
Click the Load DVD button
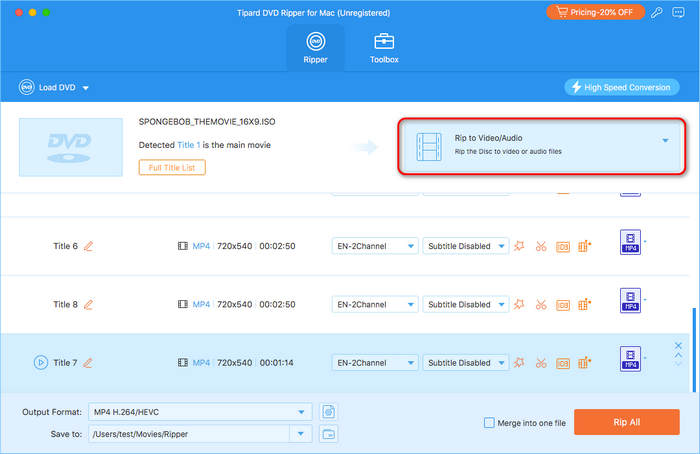click(x=47, y=87)
